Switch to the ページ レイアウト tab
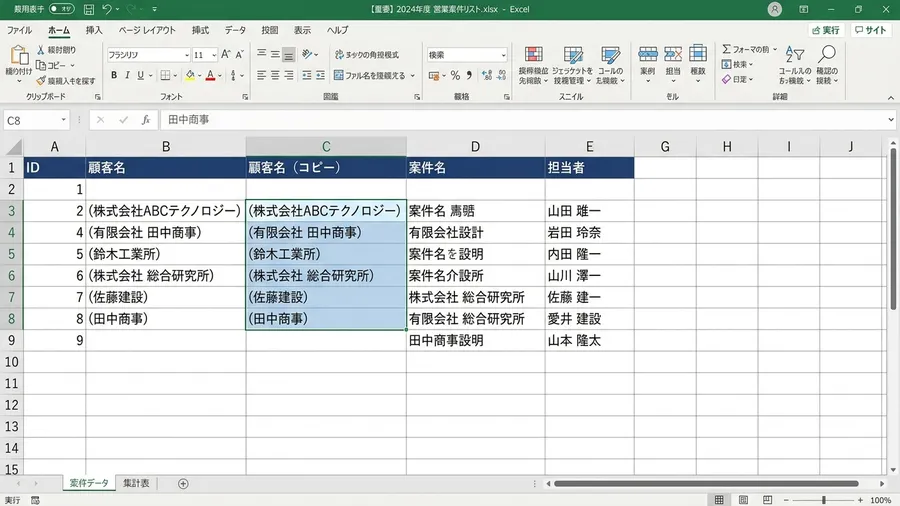Screen dimensions: 900x506 coord(147,30)
